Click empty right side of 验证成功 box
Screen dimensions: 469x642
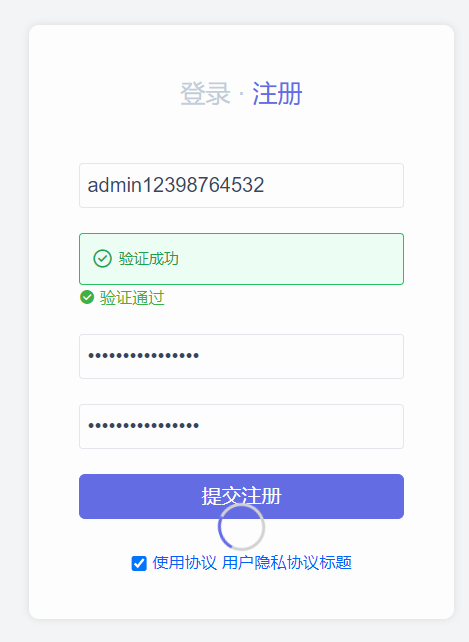click(x=307, y=259)
